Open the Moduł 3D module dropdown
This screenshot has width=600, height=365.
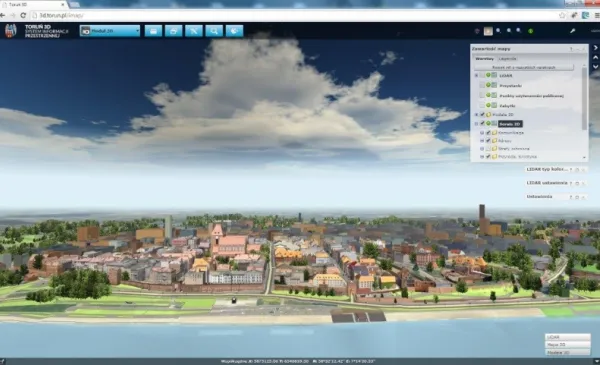click(x=110, y=31)
